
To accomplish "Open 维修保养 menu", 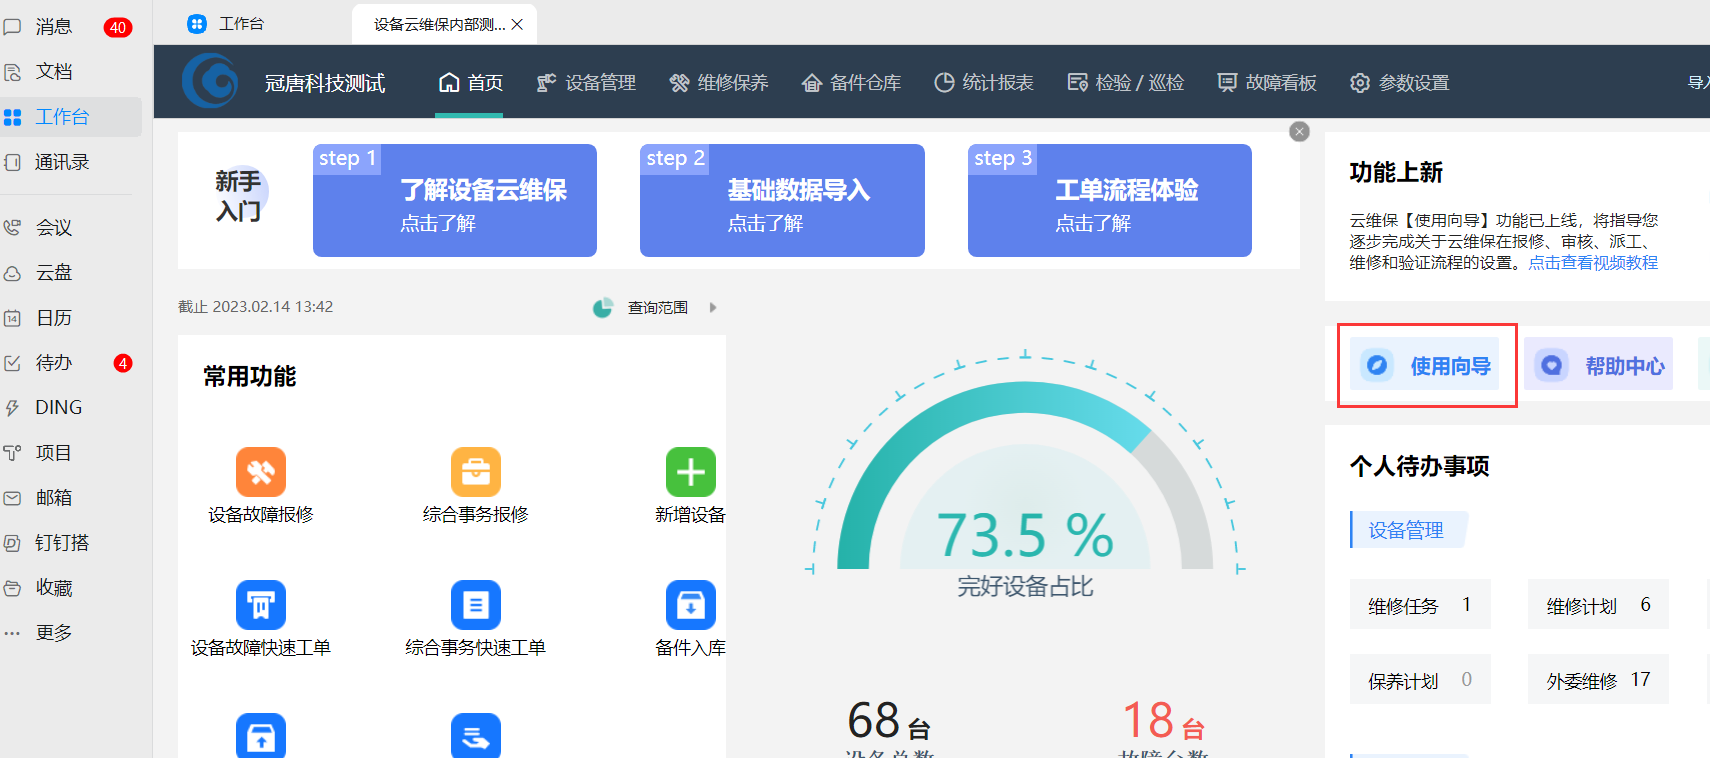I will pos(719,83).
